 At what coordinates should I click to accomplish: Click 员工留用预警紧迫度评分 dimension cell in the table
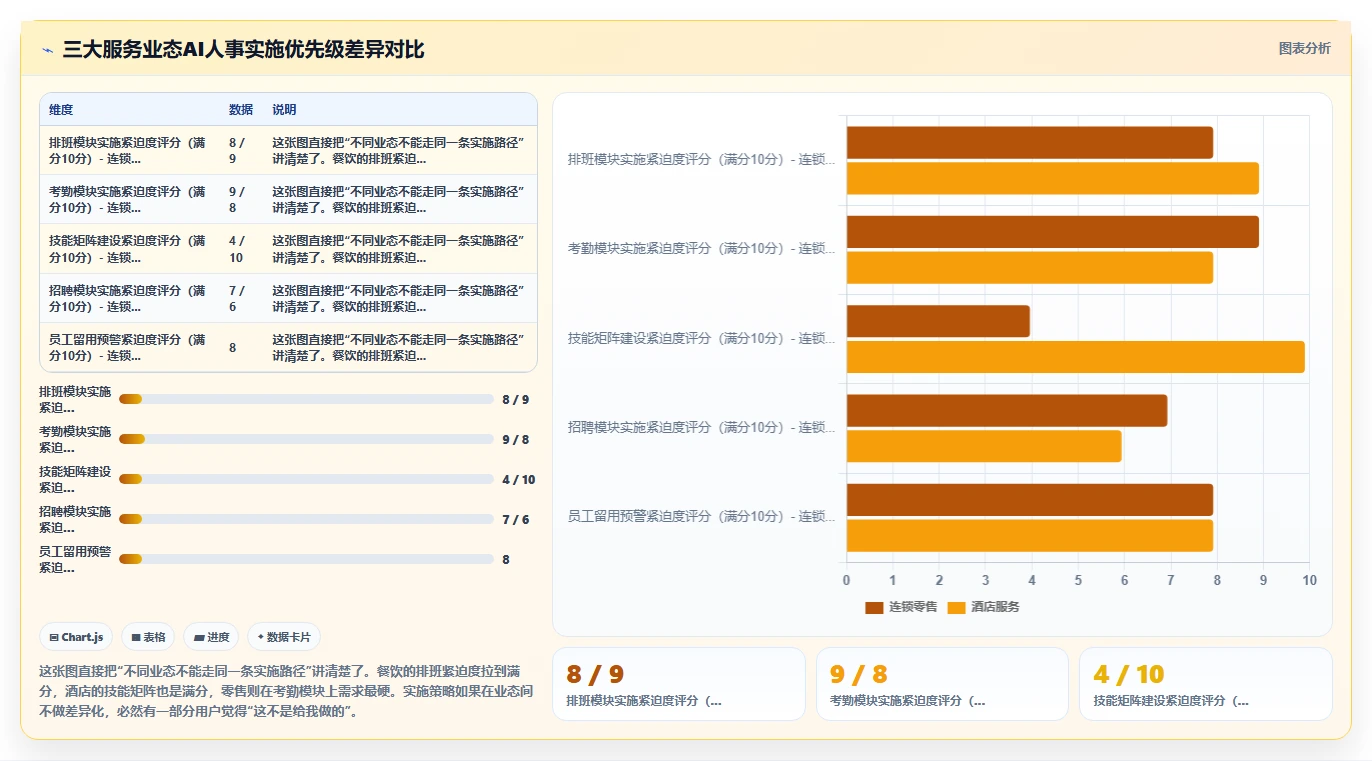tap(129, 348)
